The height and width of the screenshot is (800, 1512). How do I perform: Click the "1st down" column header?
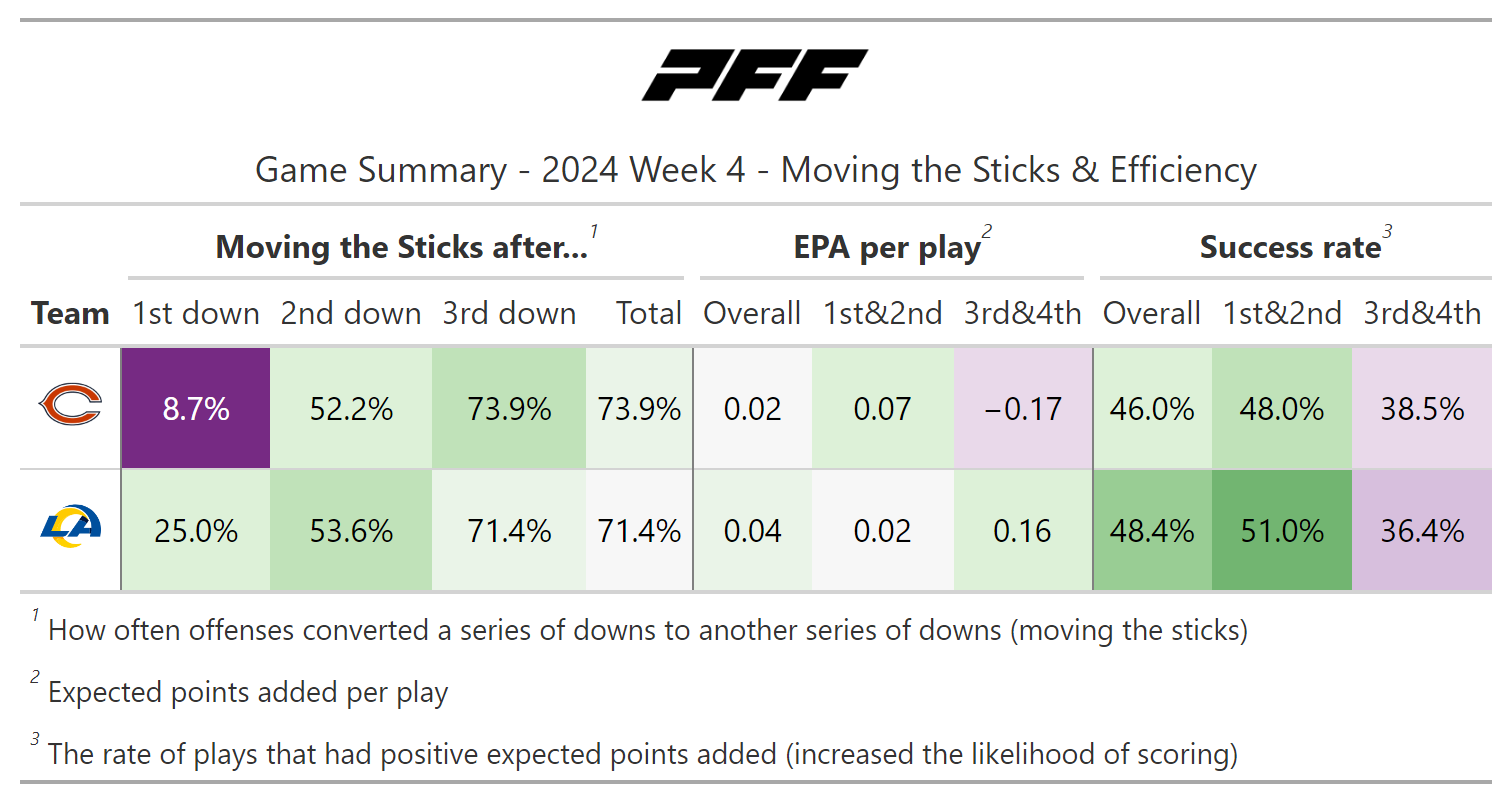tap(196, 313)
